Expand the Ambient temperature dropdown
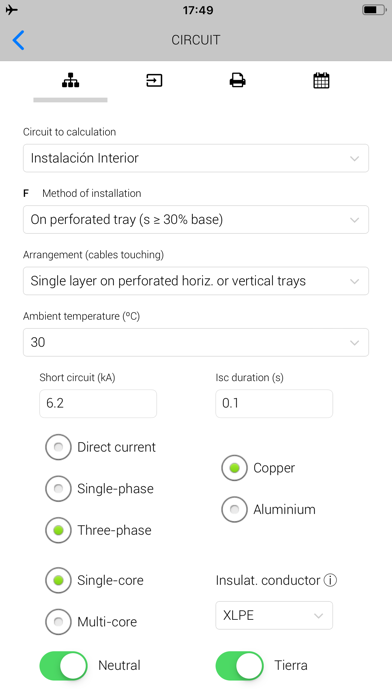This screenshot has width=392, height=696. pos(196,342)
